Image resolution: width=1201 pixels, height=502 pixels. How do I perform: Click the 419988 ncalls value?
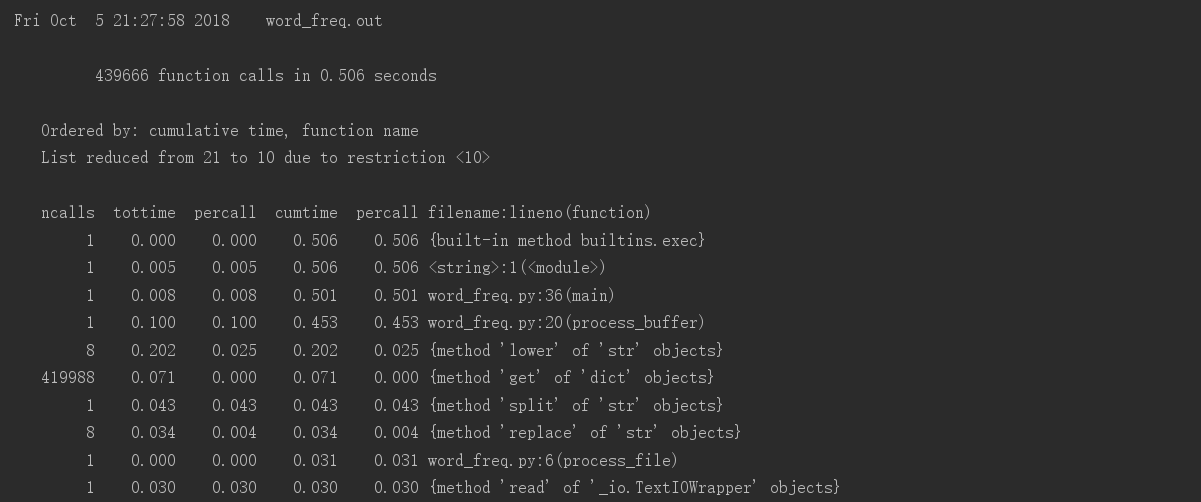[68, 378]
